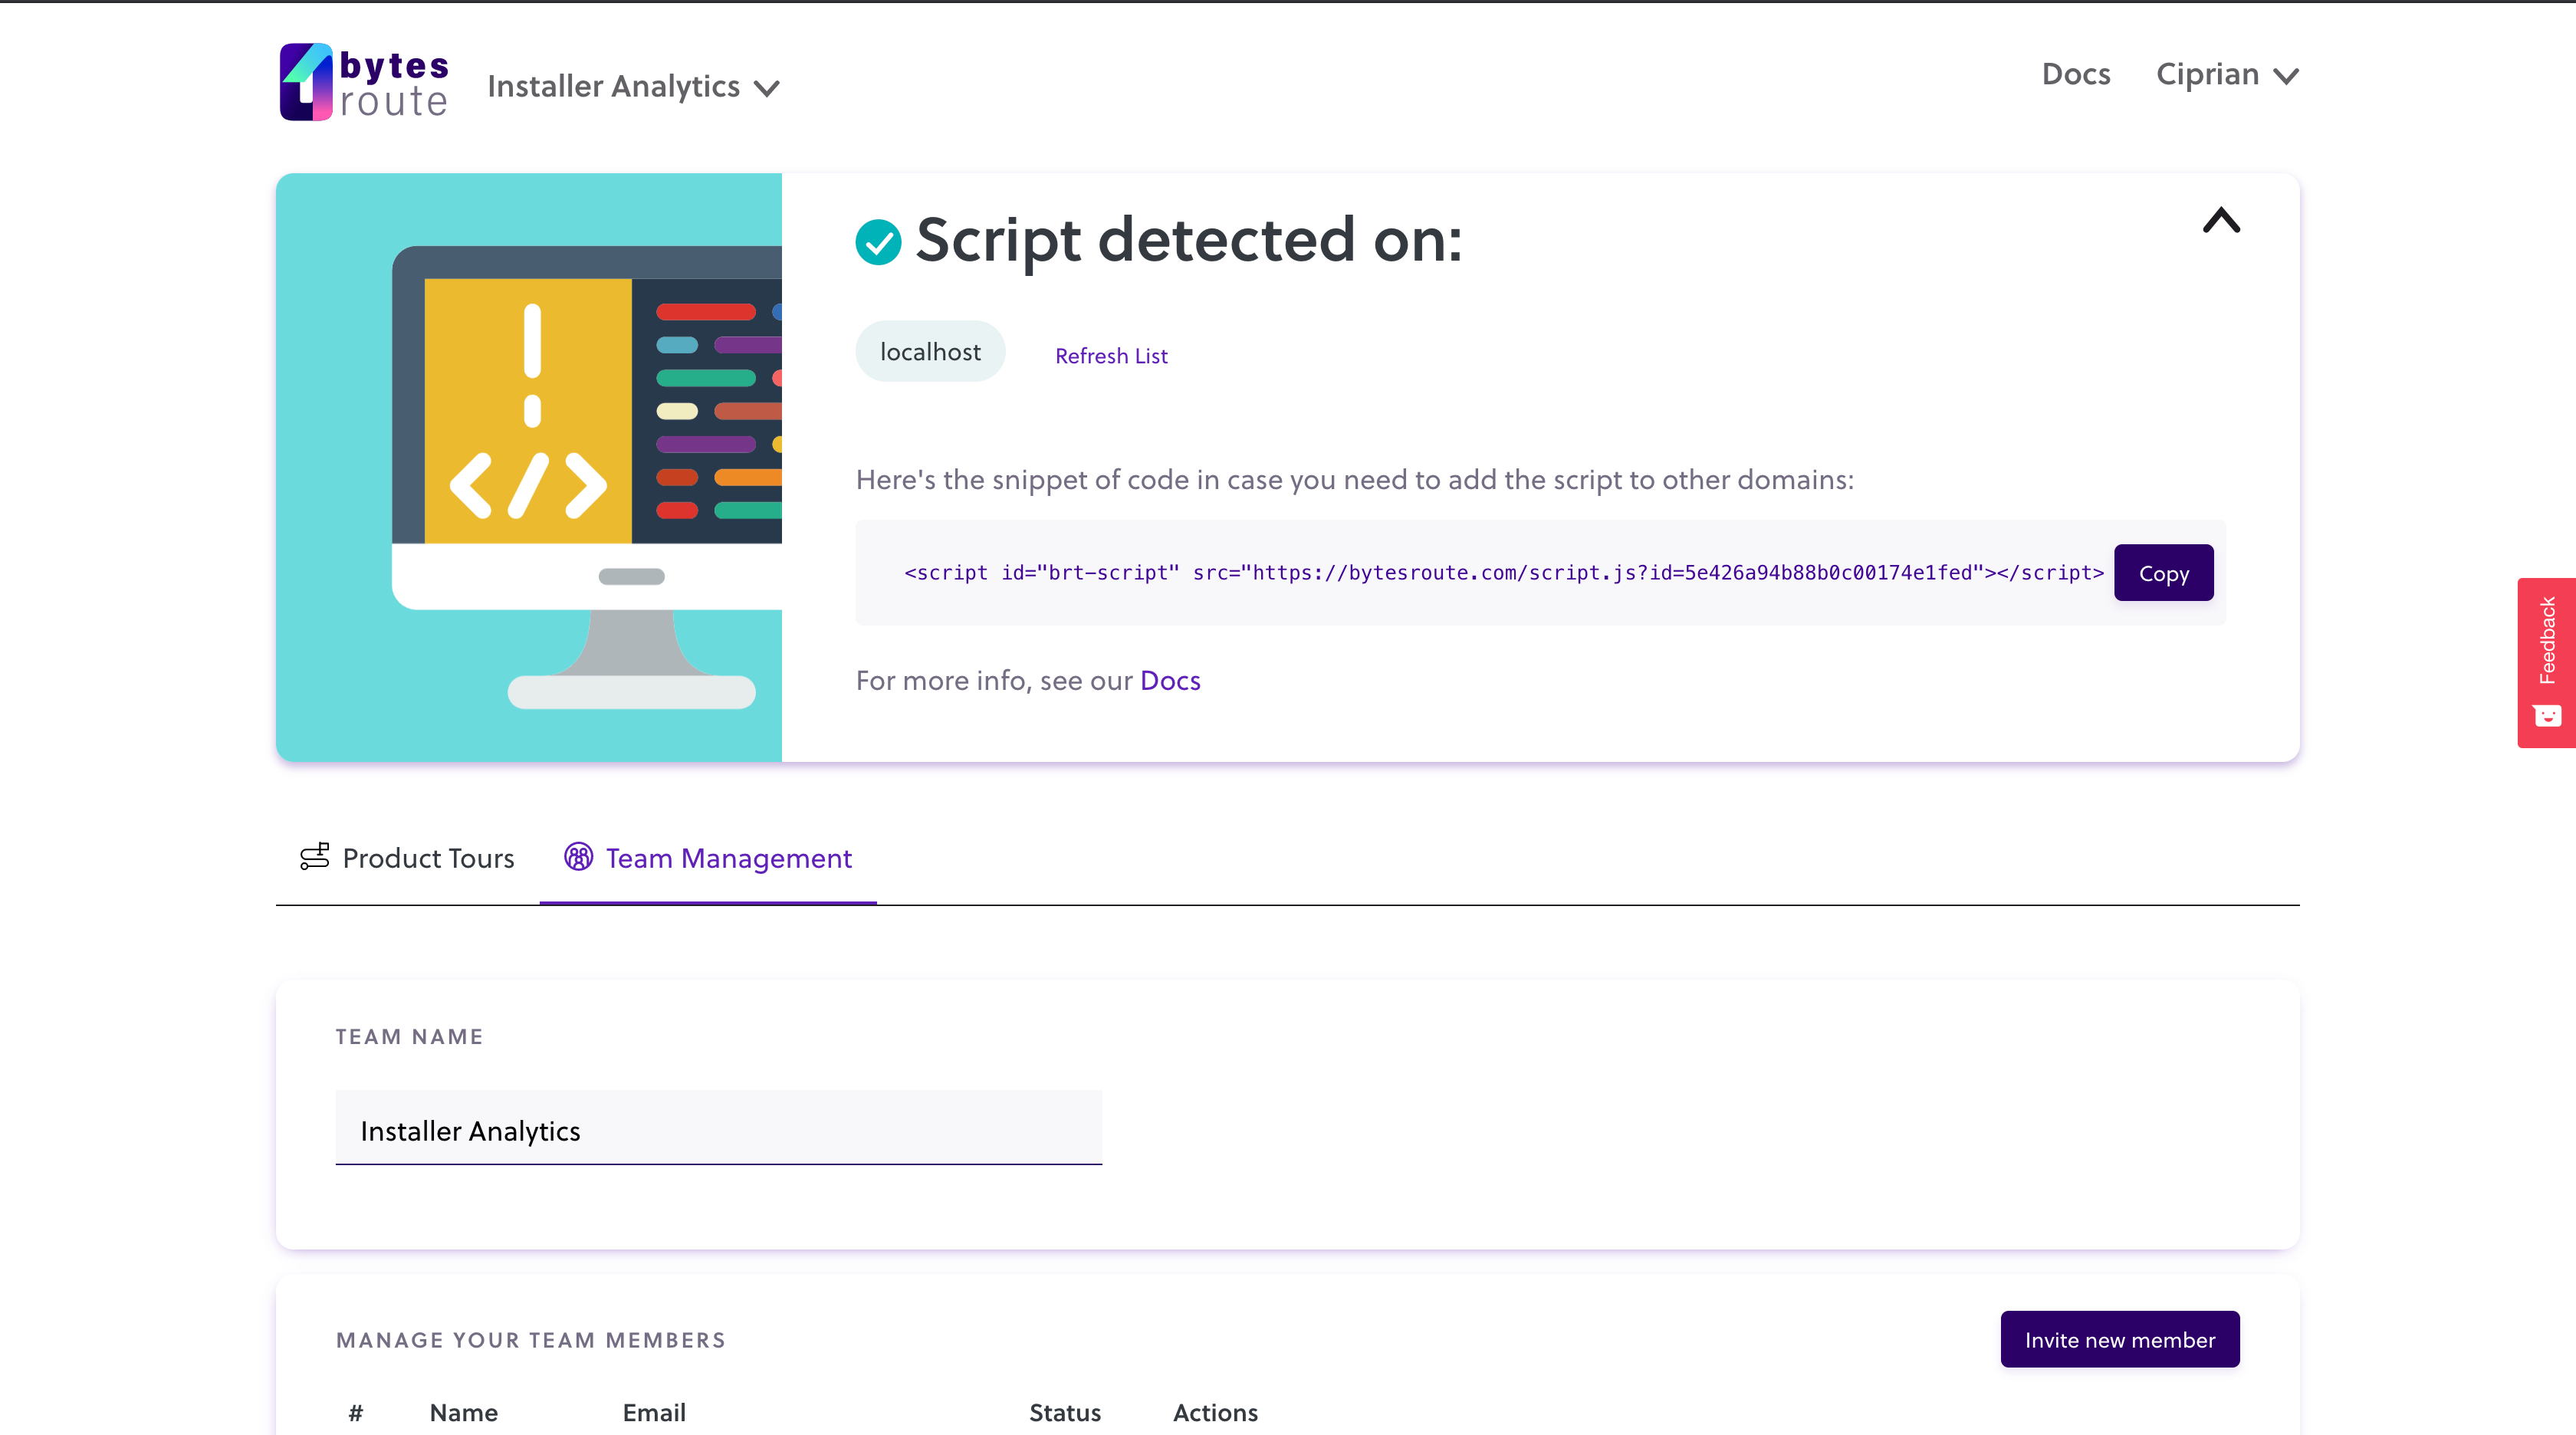Click the Bytes Route logo
Screen dimensions: 2576x1435
click(364, 82)
